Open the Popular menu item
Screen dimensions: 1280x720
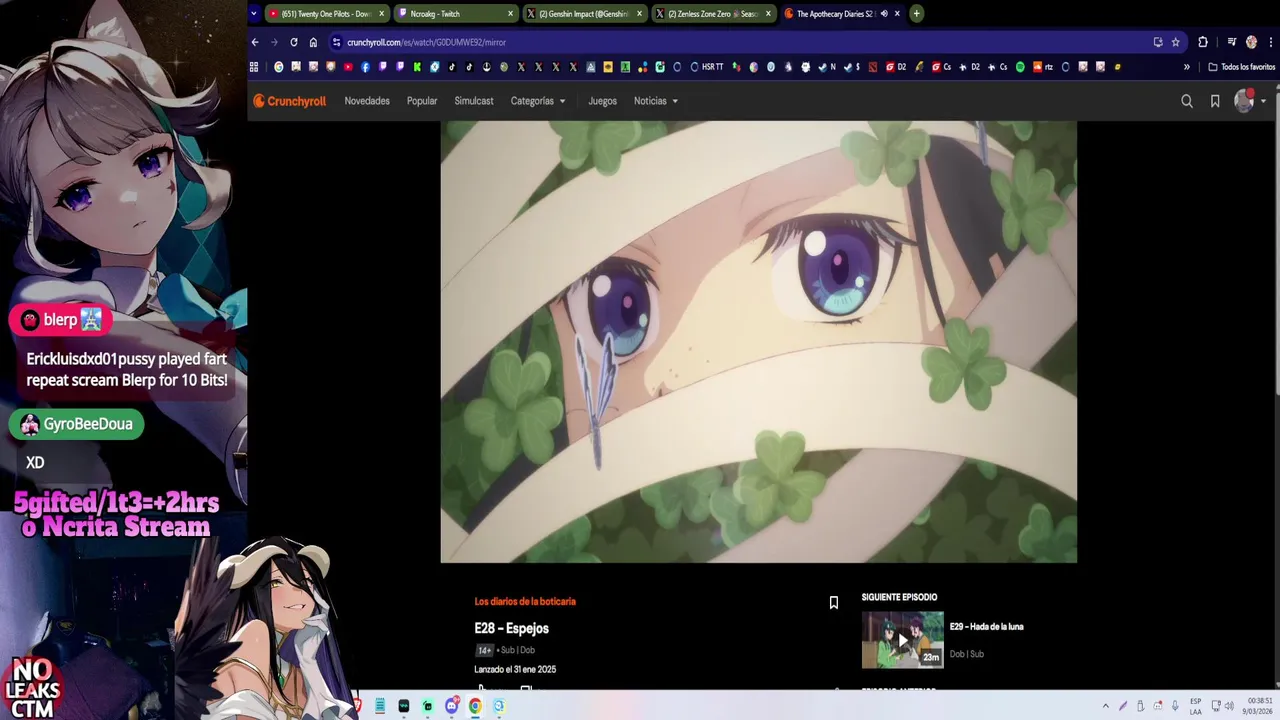tap(422, 101)
